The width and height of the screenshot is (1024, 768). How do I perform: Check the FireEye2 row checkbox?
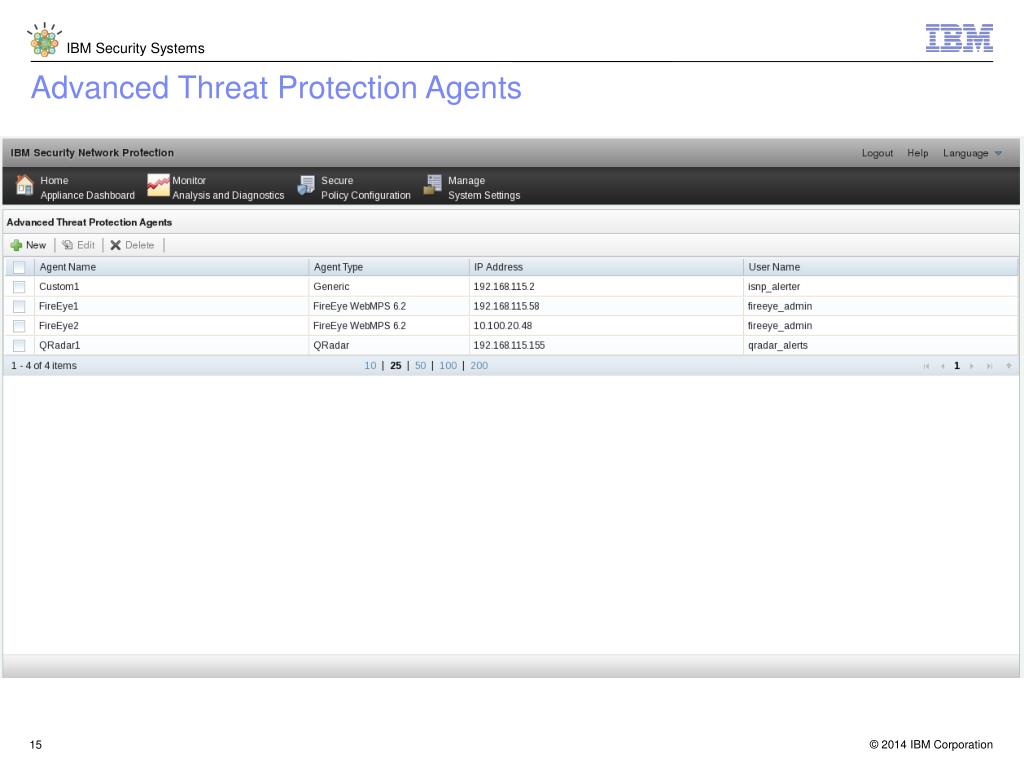coord(20,326)
